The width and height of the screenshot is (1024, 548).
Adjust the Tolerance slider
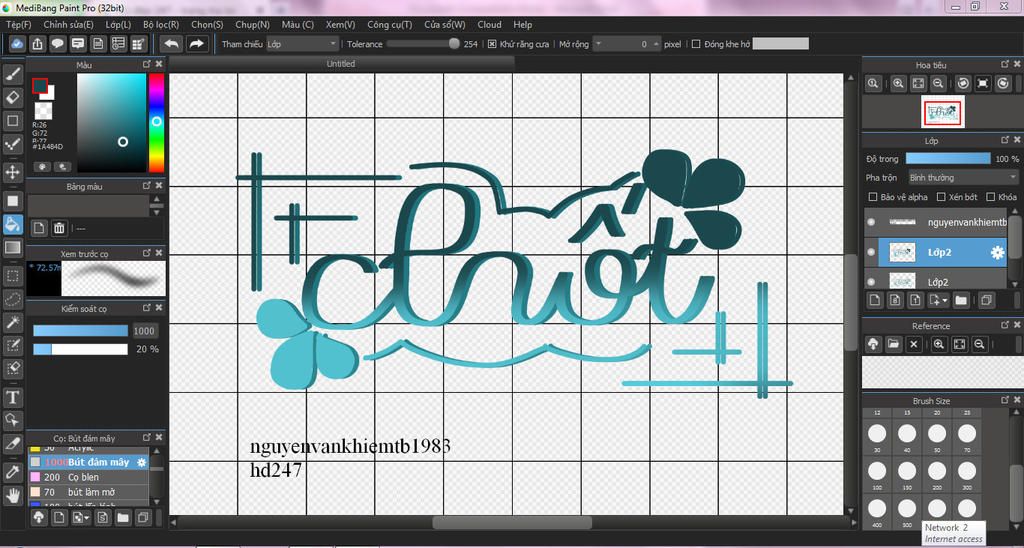click(423, 44)
